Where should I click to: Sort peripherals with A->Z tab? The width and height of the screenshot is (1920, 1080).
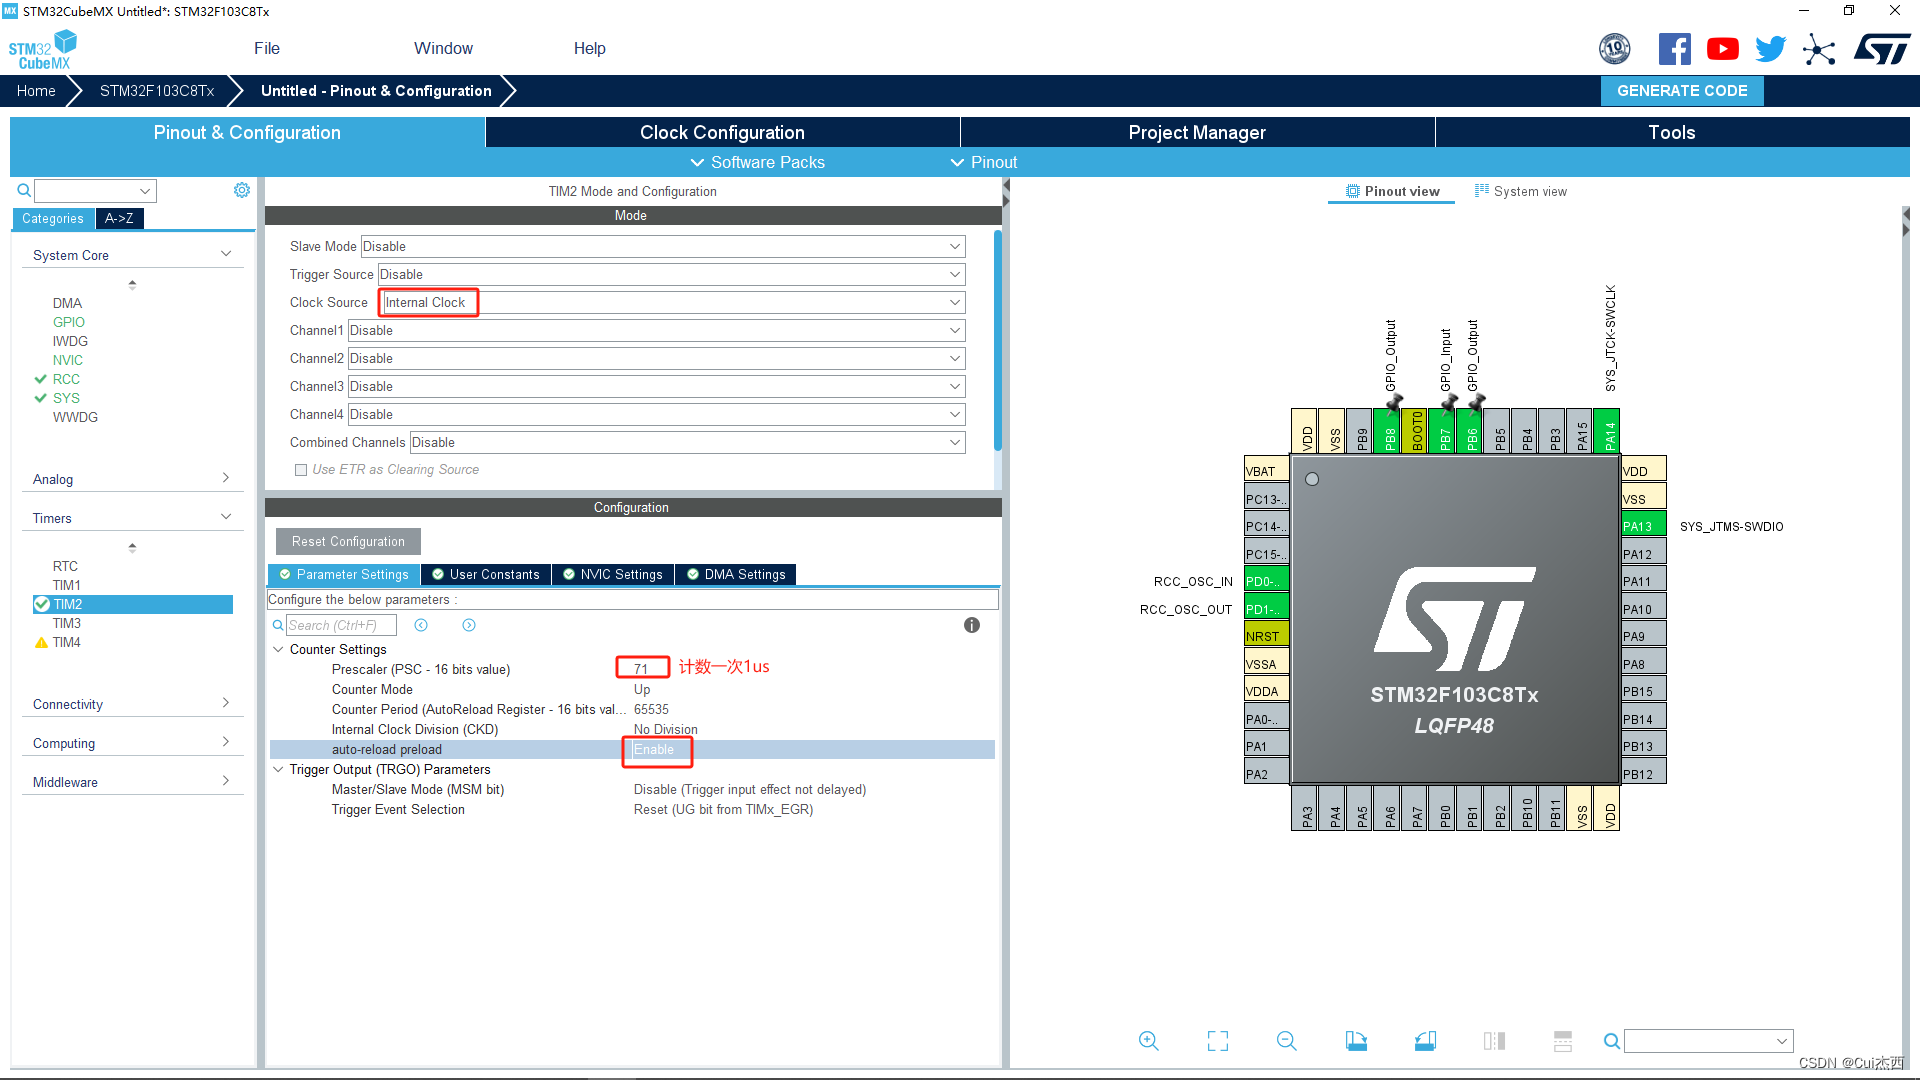point(119,218)
